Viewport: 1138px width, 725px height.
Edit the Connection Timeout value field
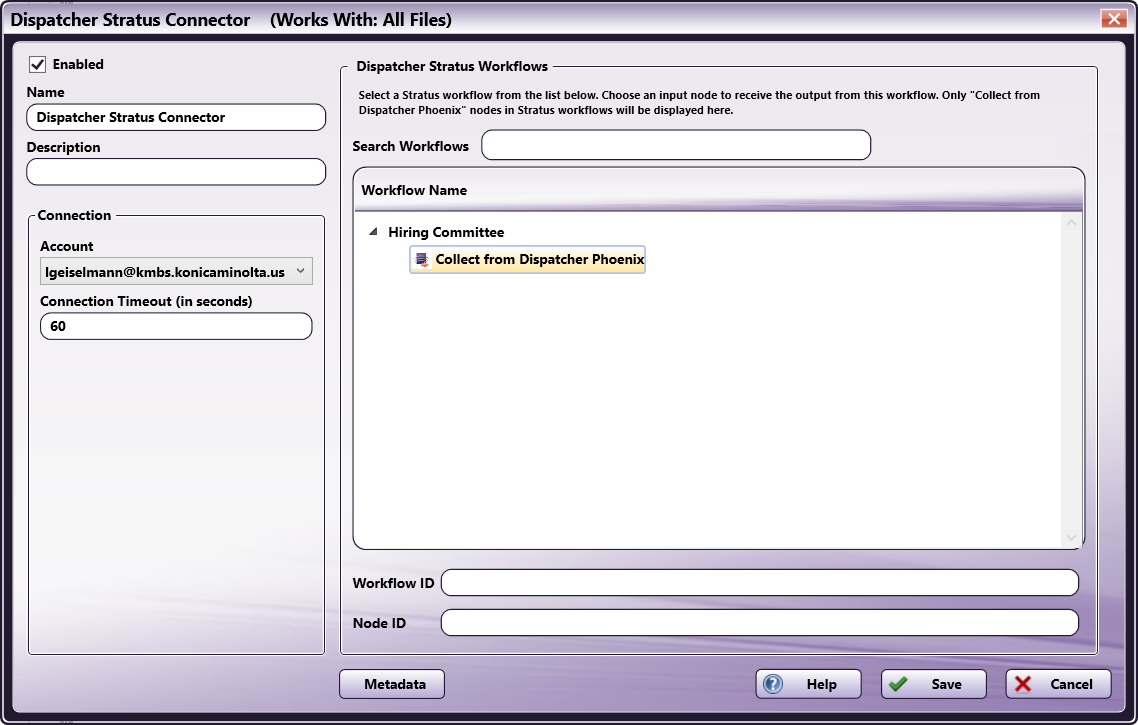point(176,327)
